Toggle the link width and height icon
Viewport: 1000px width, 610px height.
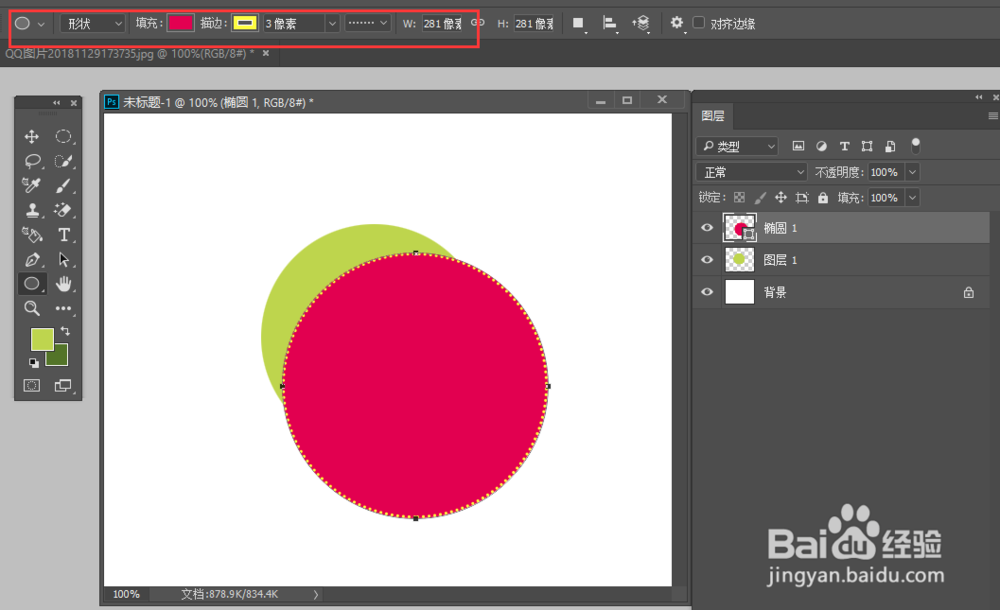tap(478, 23)
